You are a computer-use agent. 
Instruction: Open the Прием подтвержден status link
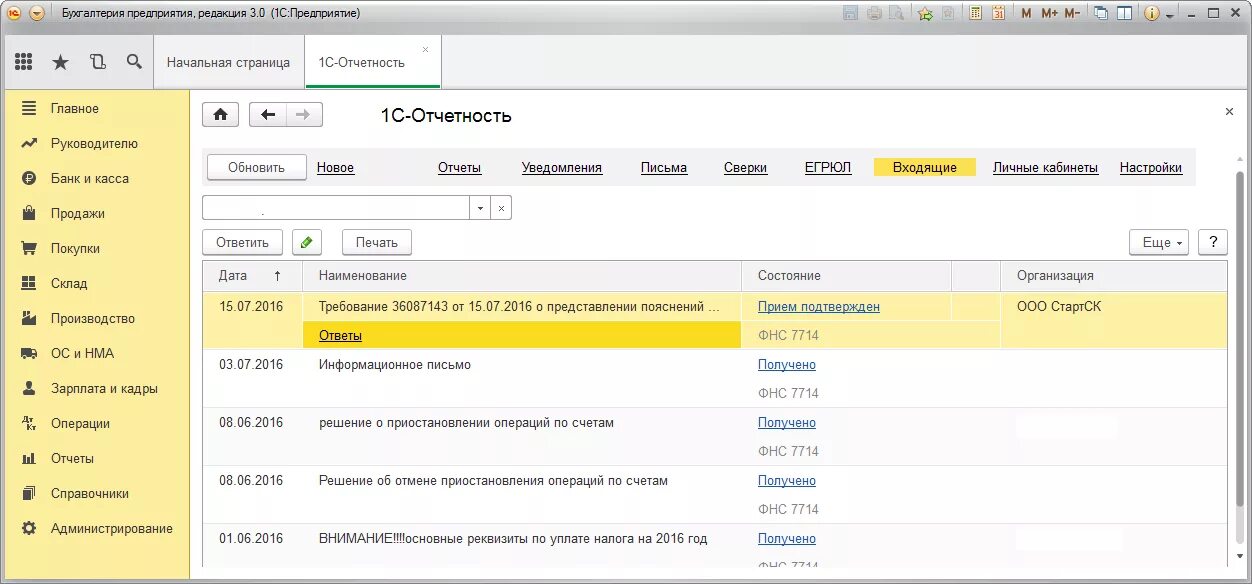pos(818,307)
